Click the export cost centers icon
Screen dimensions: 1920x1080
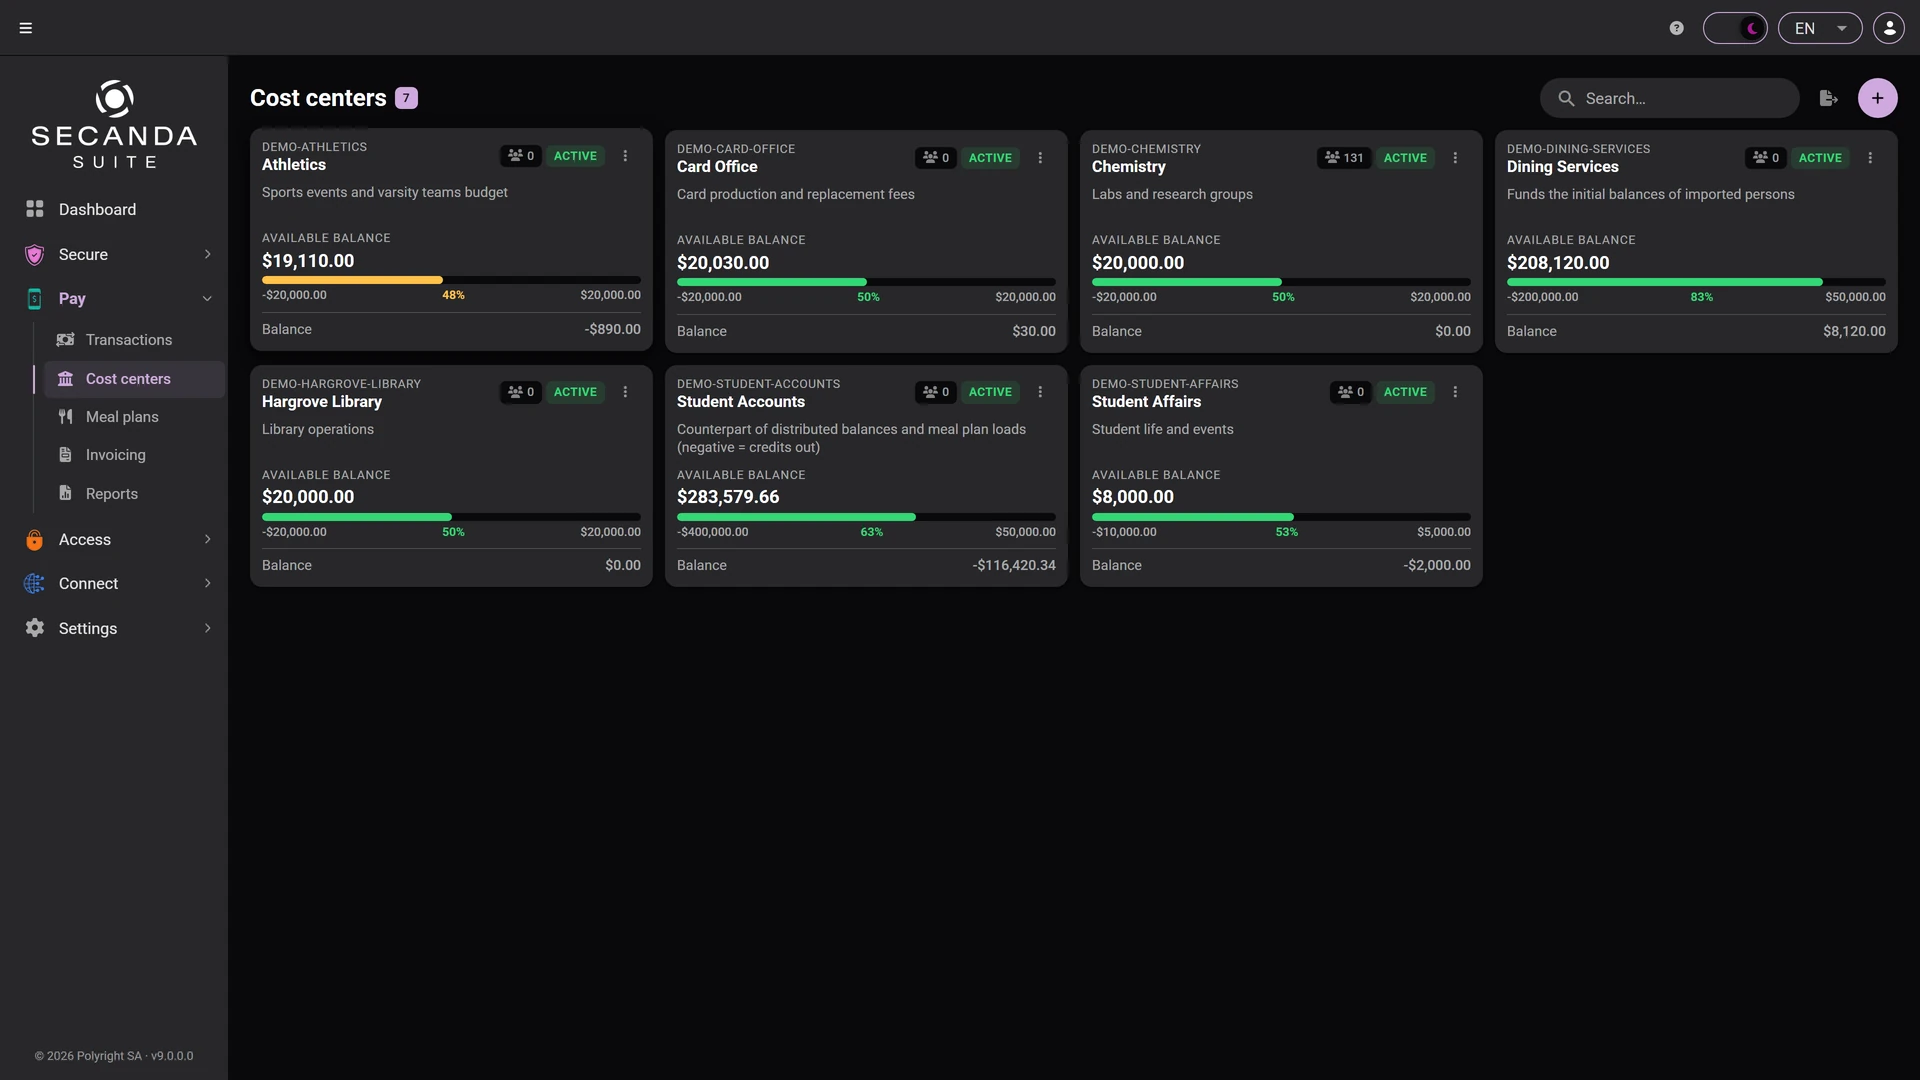coord(1828,98)
